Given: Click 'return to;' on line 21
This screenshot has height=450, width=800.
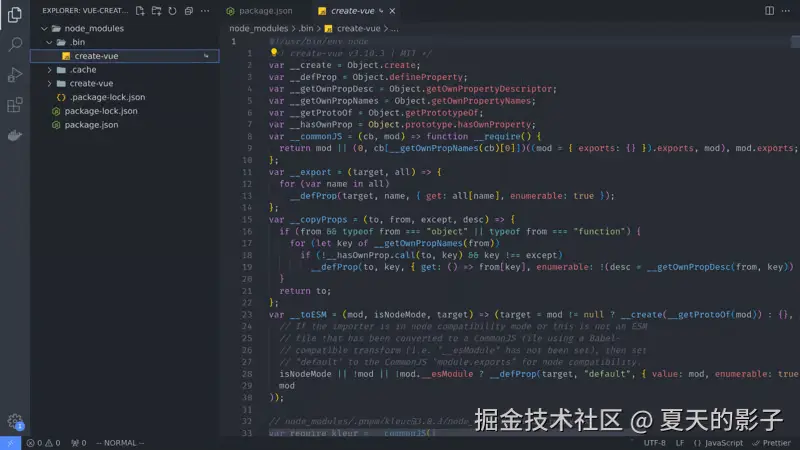Looking at the screenshot, I should 305,291.
